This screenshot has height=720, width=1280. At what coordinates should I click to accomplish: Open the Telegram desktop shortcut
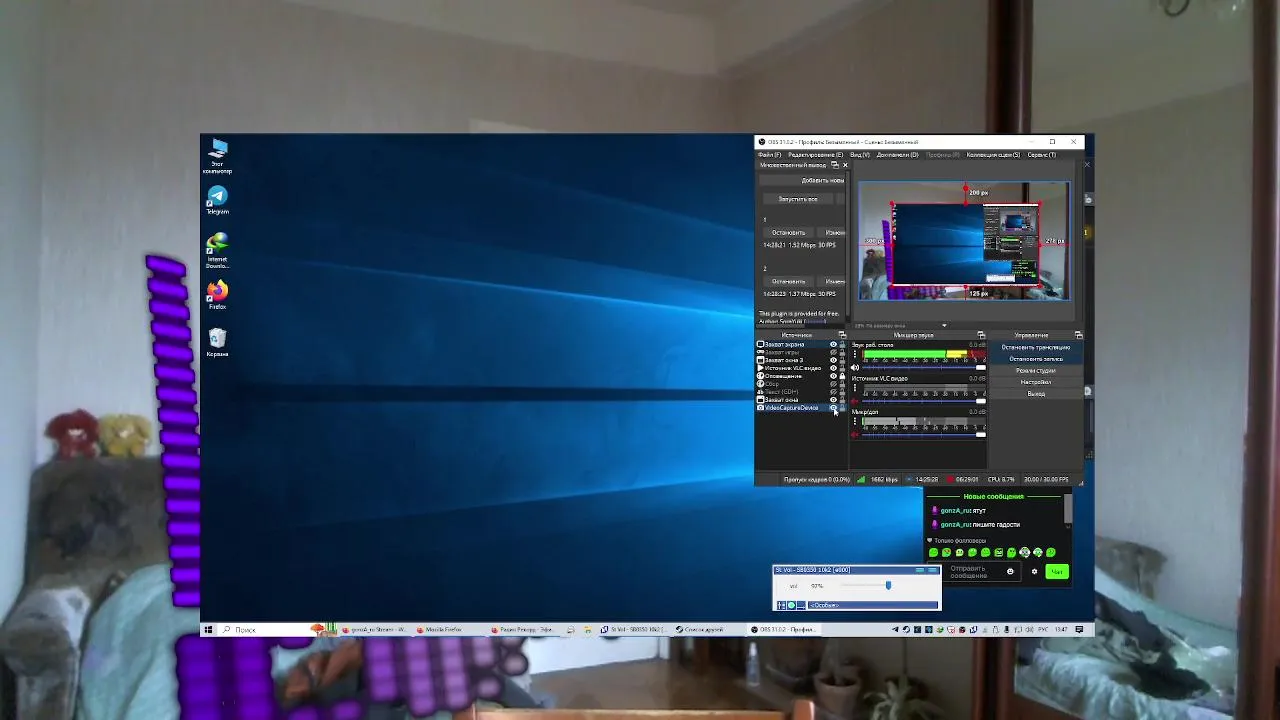coord(217,200)
